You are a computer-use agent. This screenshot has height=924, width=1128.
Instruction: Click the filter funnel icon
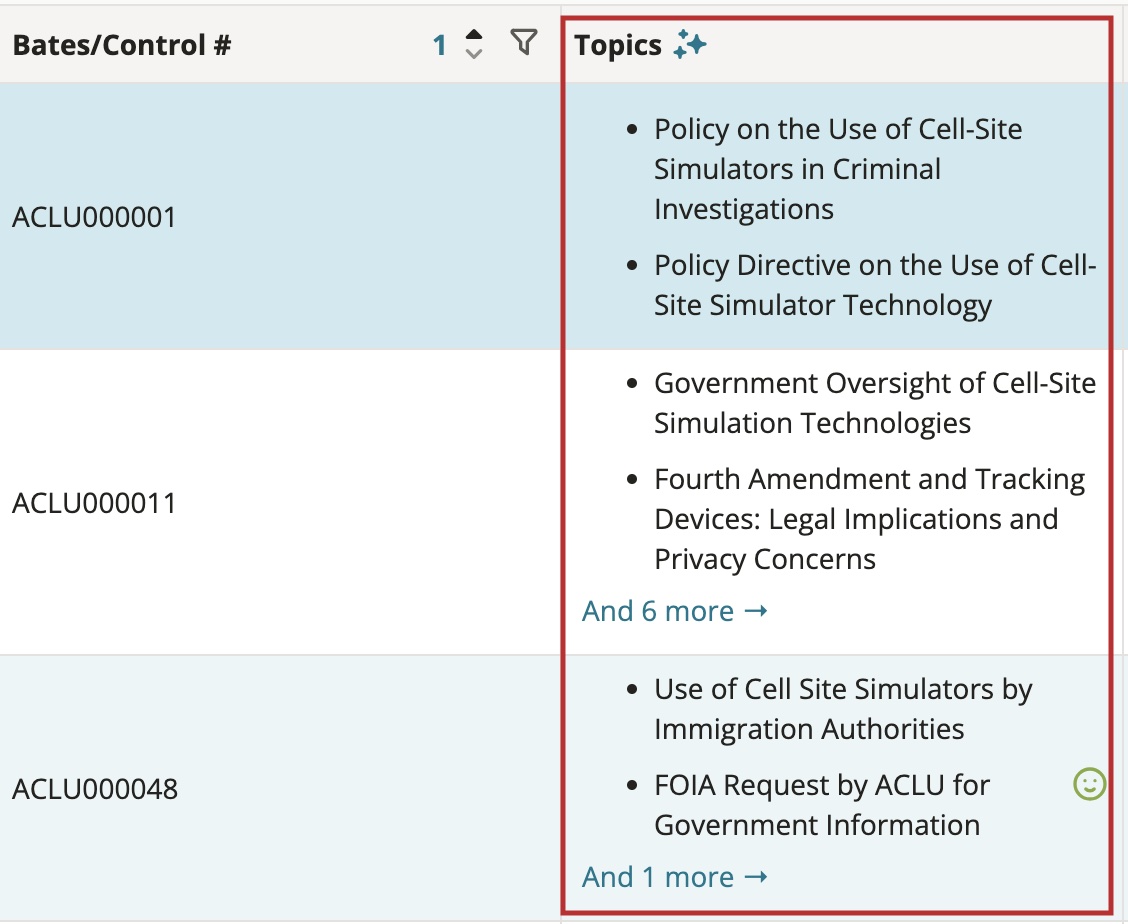[524, 42]
